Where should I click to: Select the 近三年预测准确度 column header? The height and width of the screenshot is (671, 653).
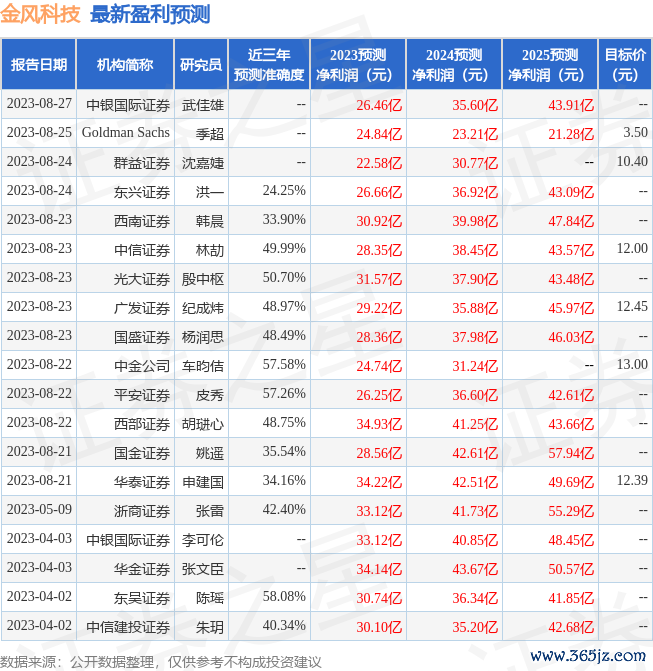coord(269,65)
